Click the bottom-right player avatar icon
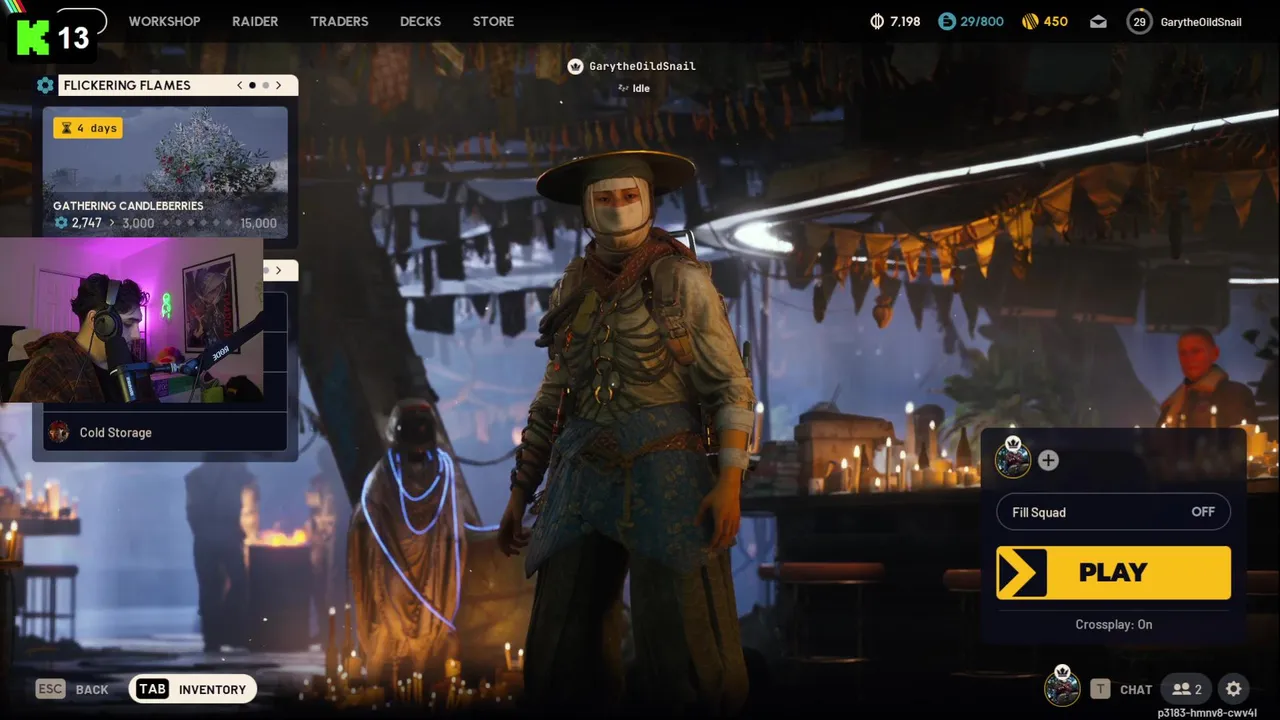The width and height of the screenshot is (1280, 720). (x=1062, y=687)
